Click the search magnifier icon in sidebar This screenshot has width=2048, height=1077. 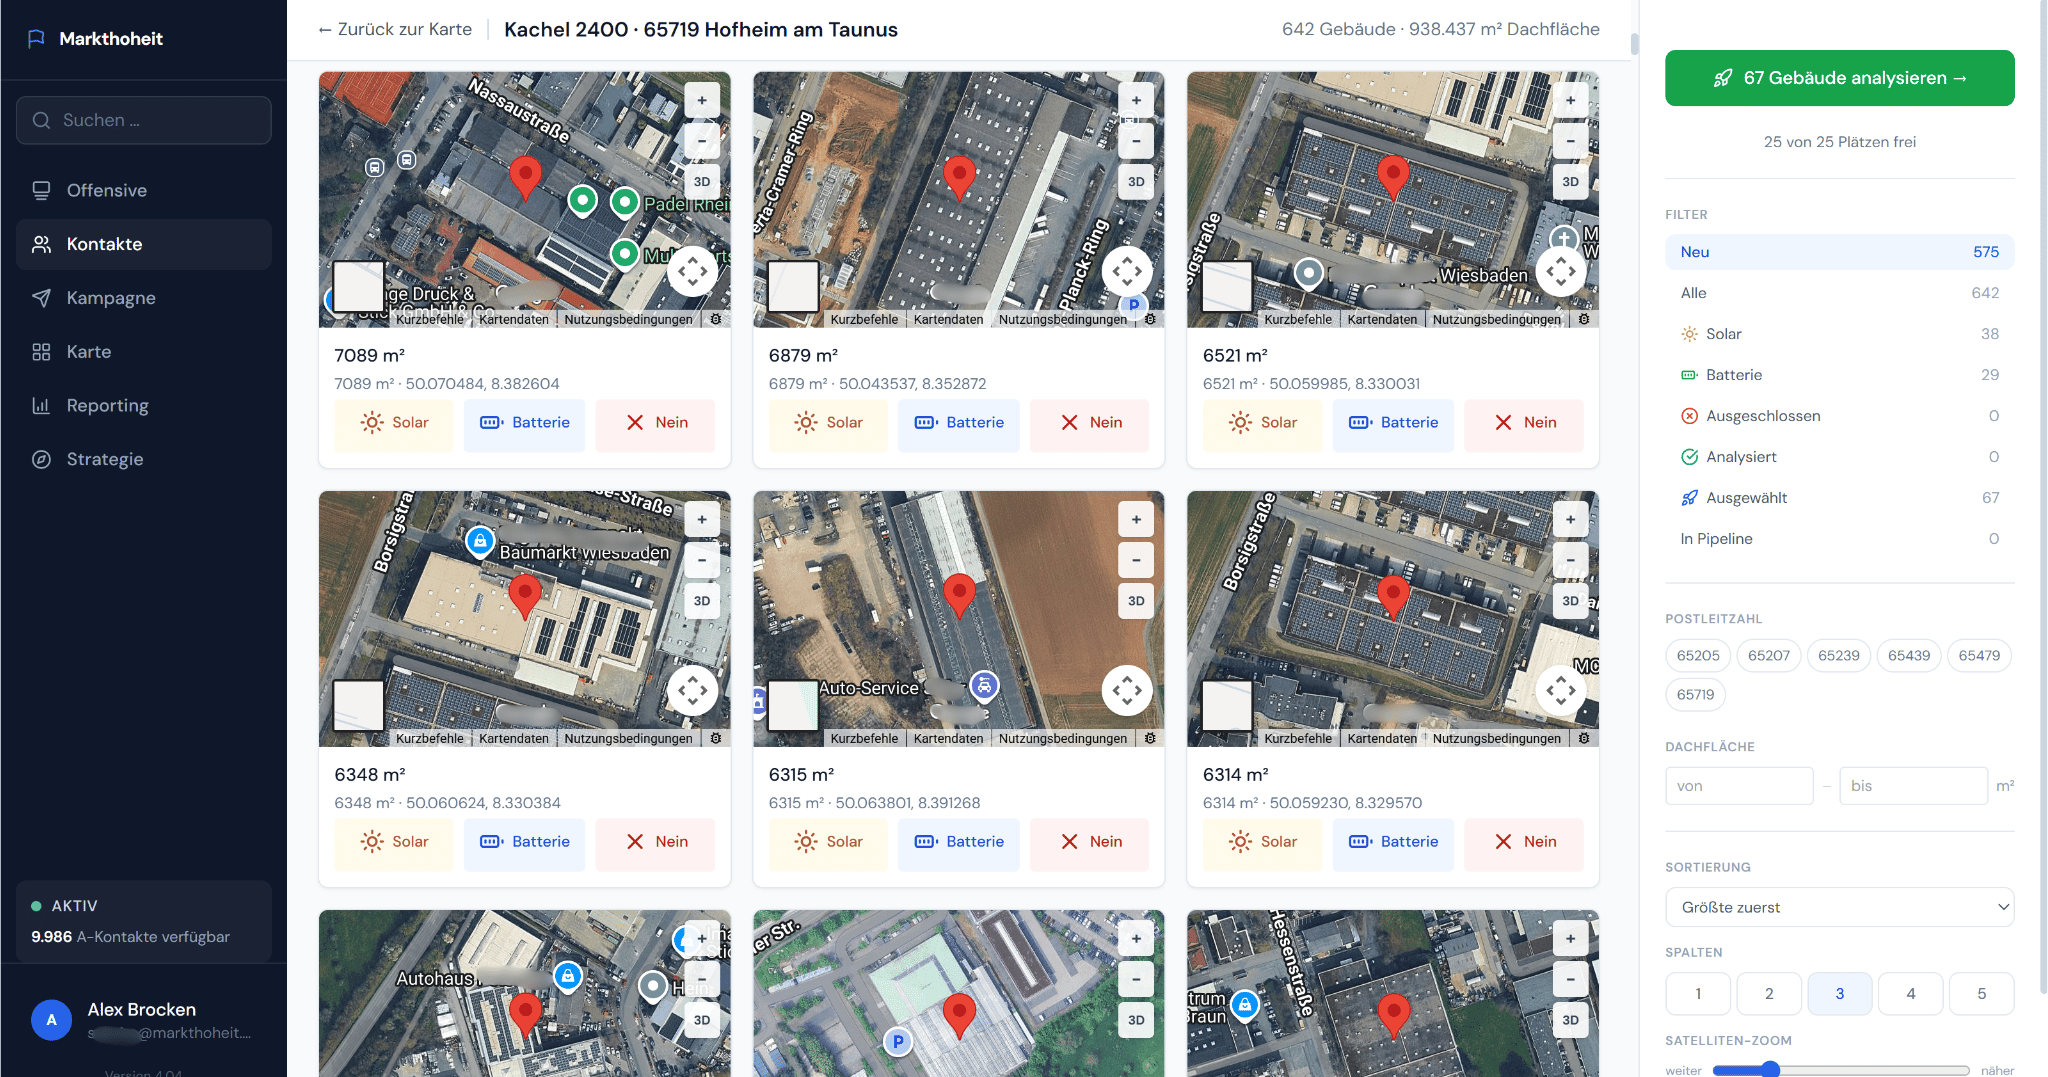41,120
